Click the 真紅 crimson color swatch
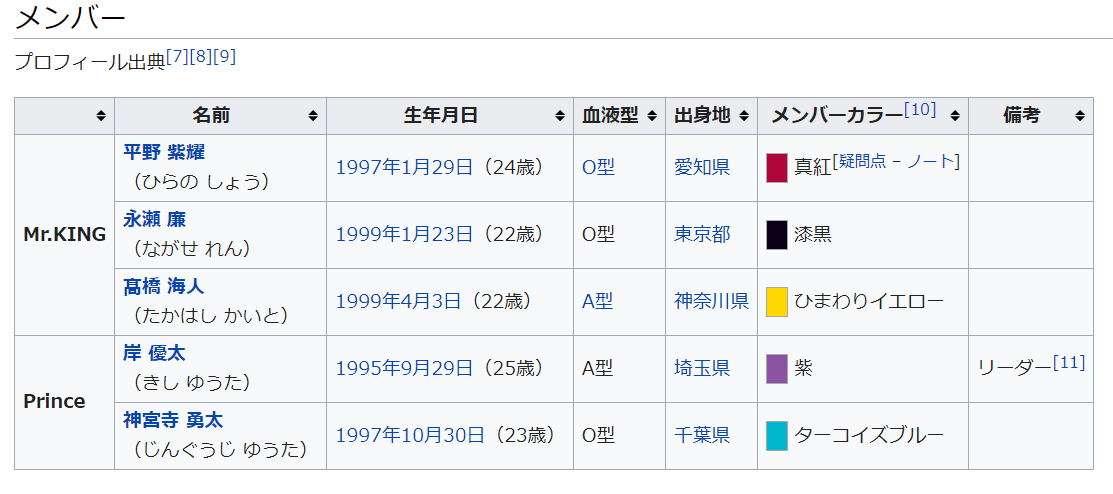This screenshot has height=494, width=1113. coord(777,168)
